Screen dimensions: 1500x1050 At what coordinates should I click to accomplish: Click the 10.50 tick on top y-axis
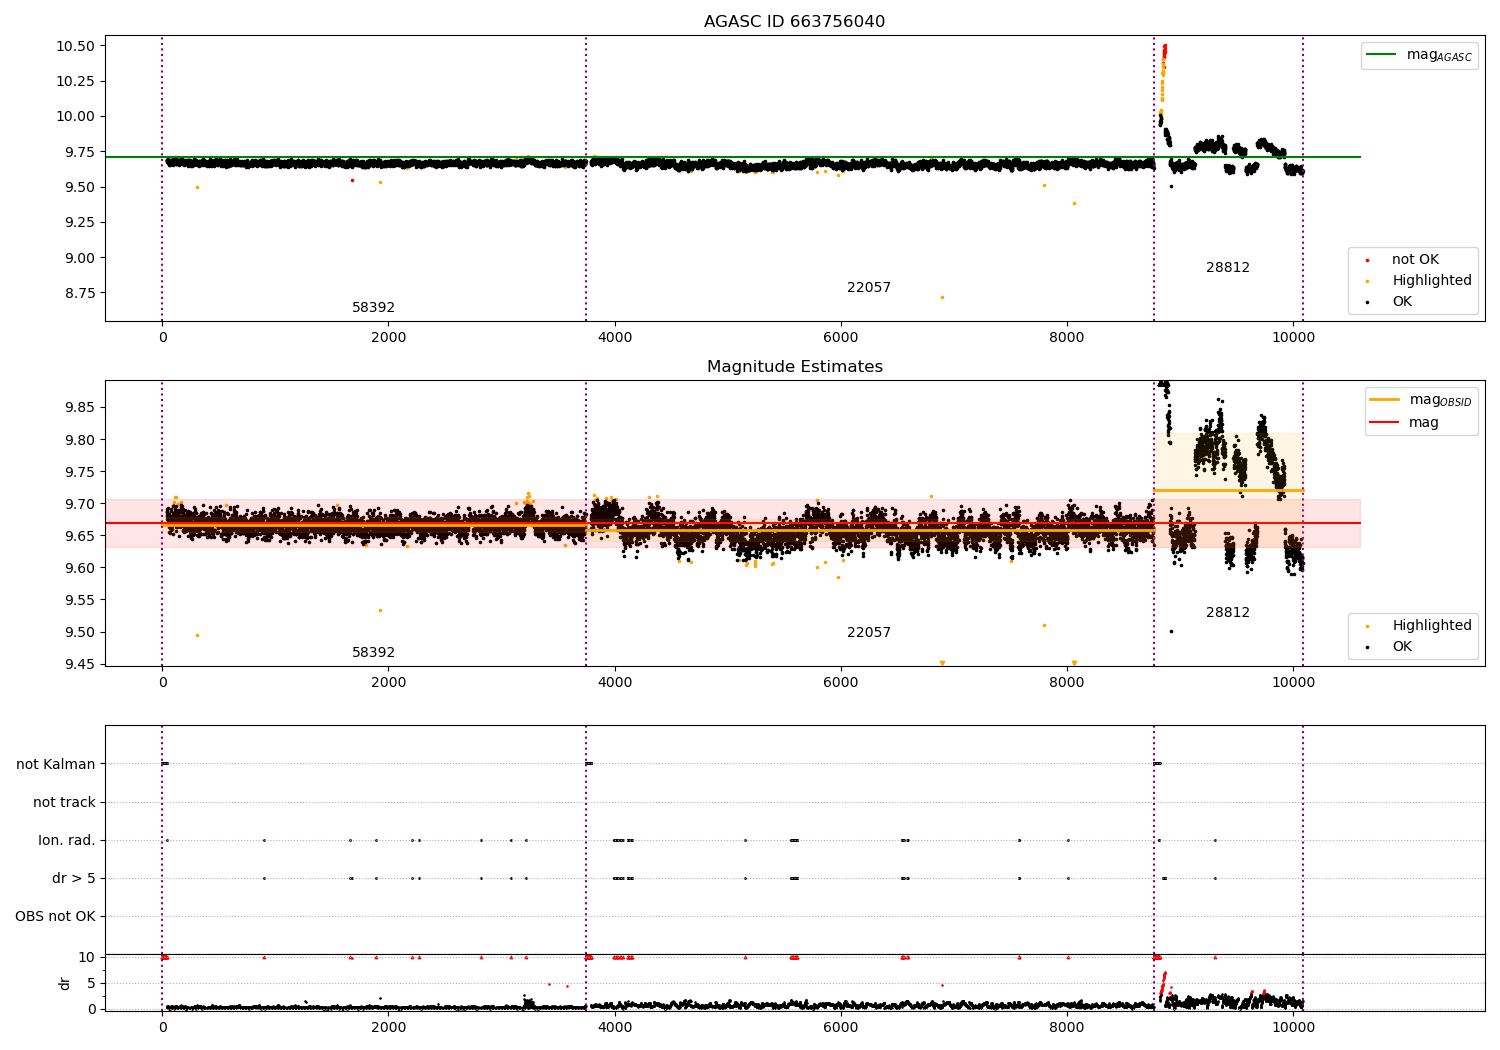pos(75,46)
